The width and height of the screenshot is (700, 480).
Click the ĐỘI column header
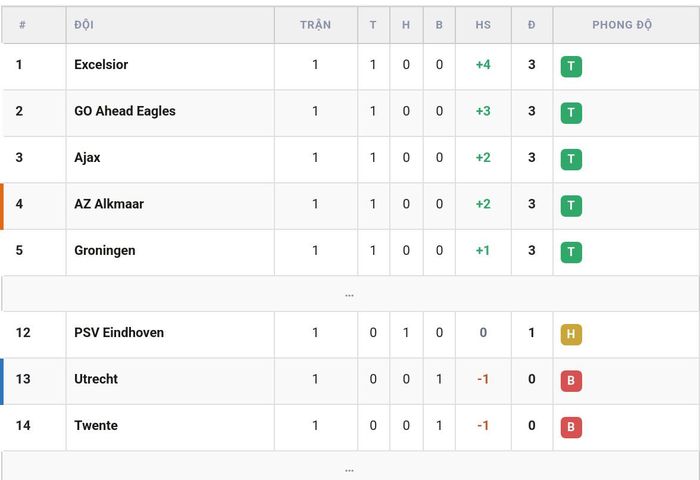pyautogui.click(x=84, y=25)
